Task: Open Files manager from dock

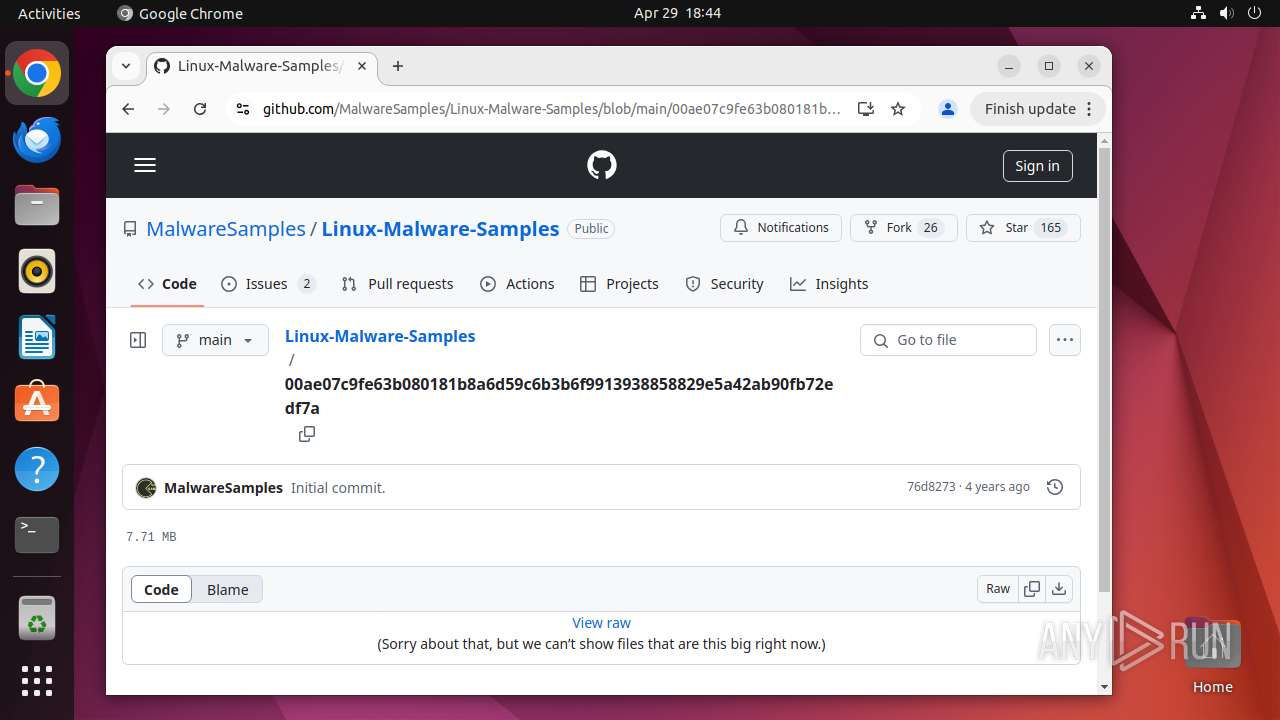Action: 37,206
